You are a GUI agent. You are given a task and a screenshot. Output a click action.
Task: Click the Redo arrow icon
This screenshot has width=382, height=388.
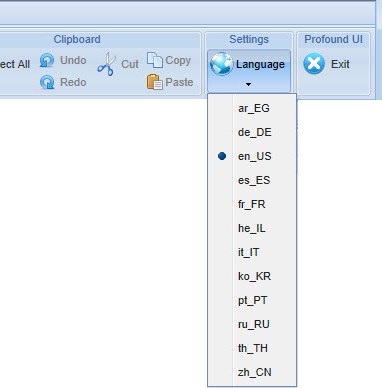[47, 82]
